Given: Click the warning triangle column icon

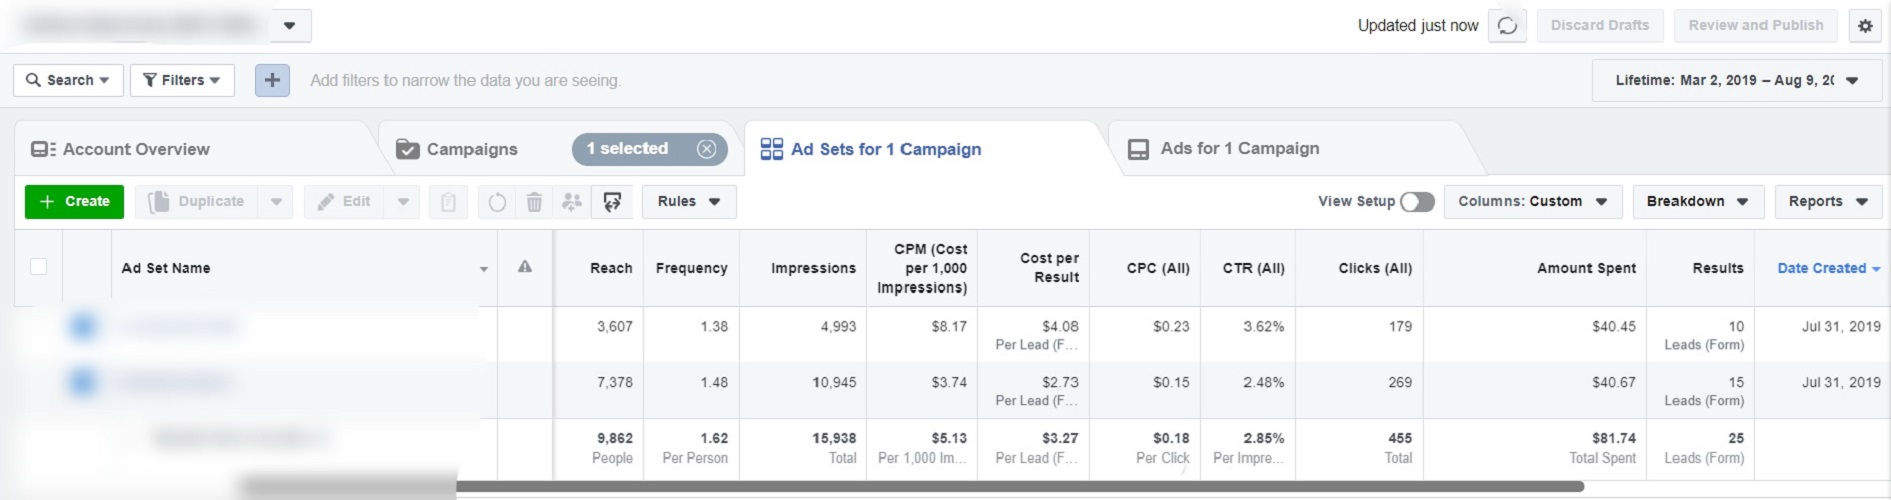Looking at the screenshot, I should pos(525,267).
